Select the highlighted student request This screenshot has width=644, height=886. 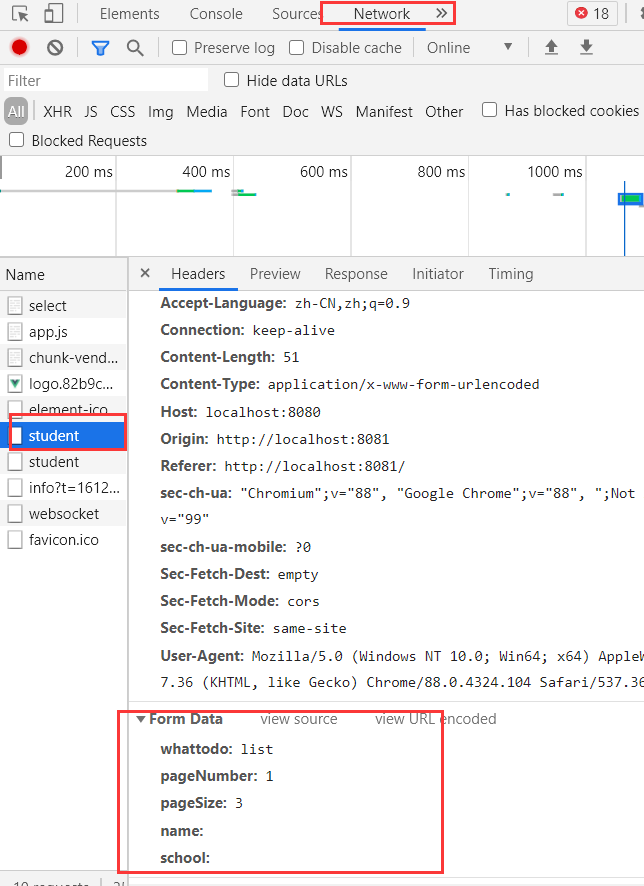pos(63,436)
